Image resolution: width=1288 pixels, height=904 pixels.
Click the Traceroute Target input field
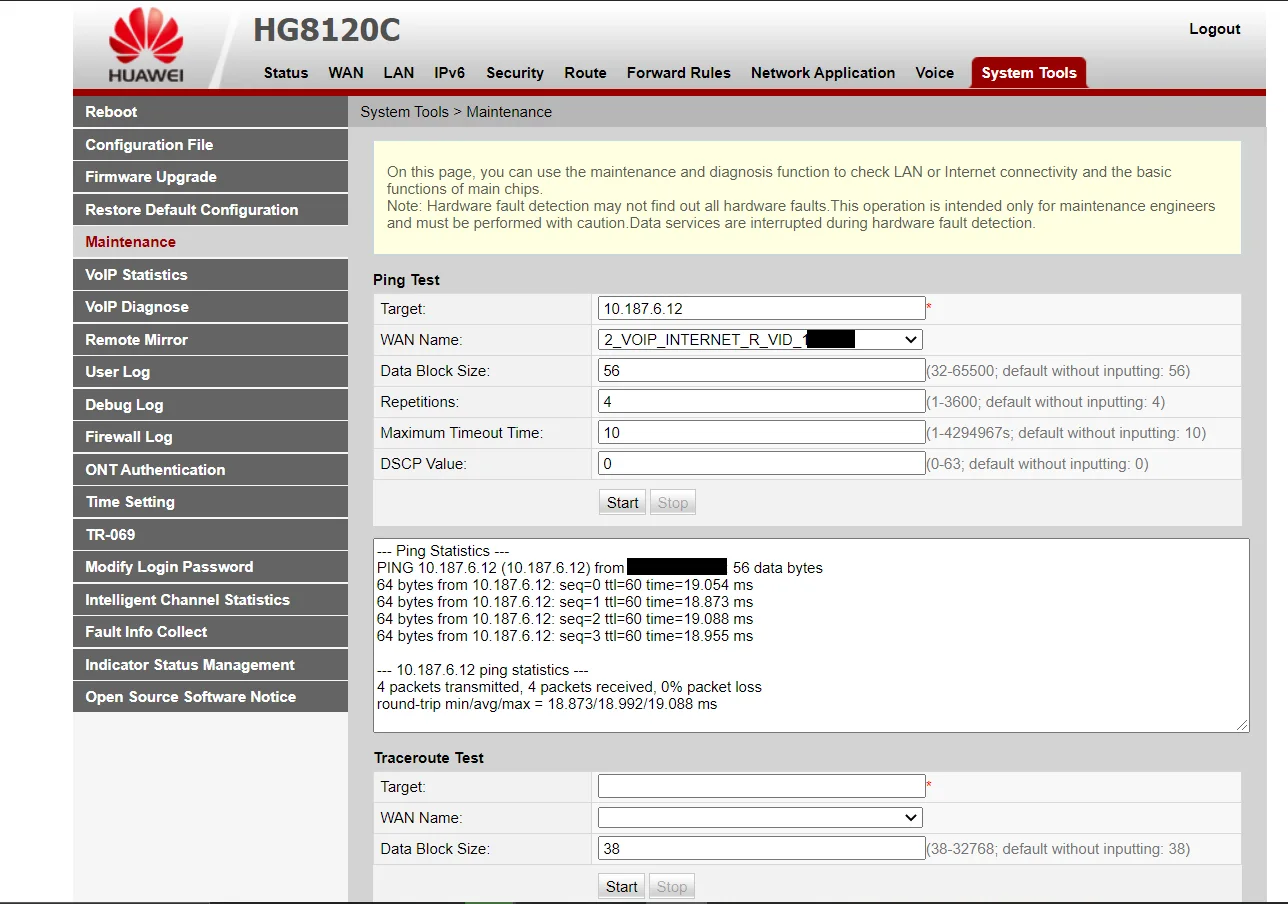pos(761,787)
